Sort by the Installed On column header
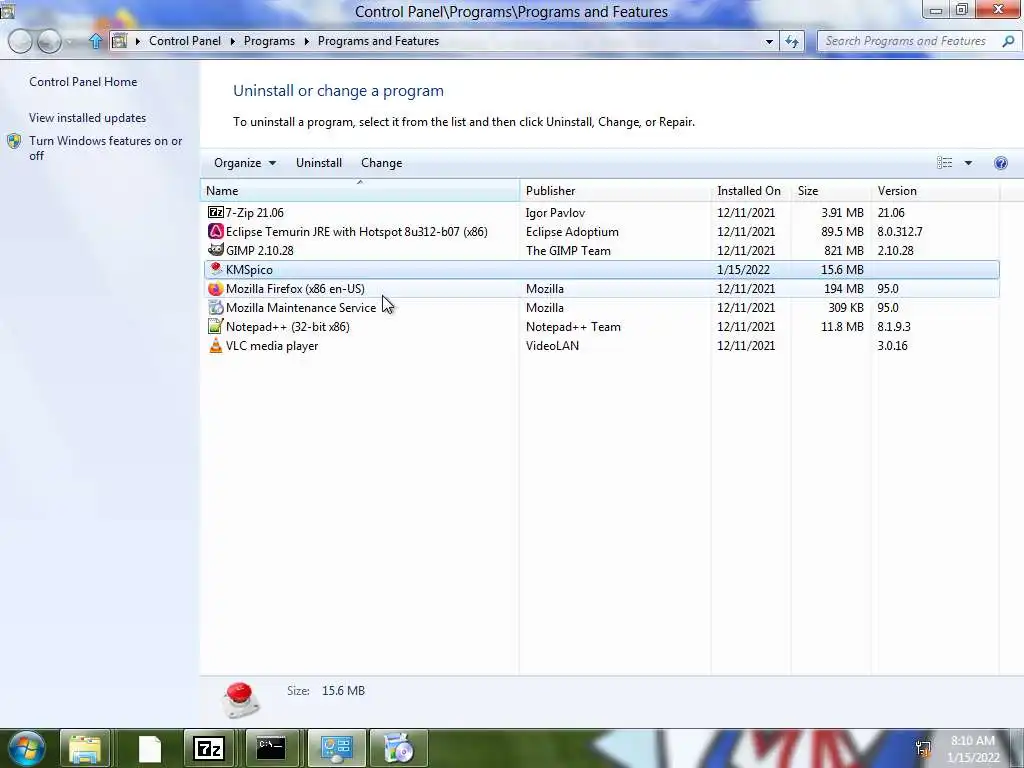Viewport: 1024px width, 768px height. pos(751,191)
